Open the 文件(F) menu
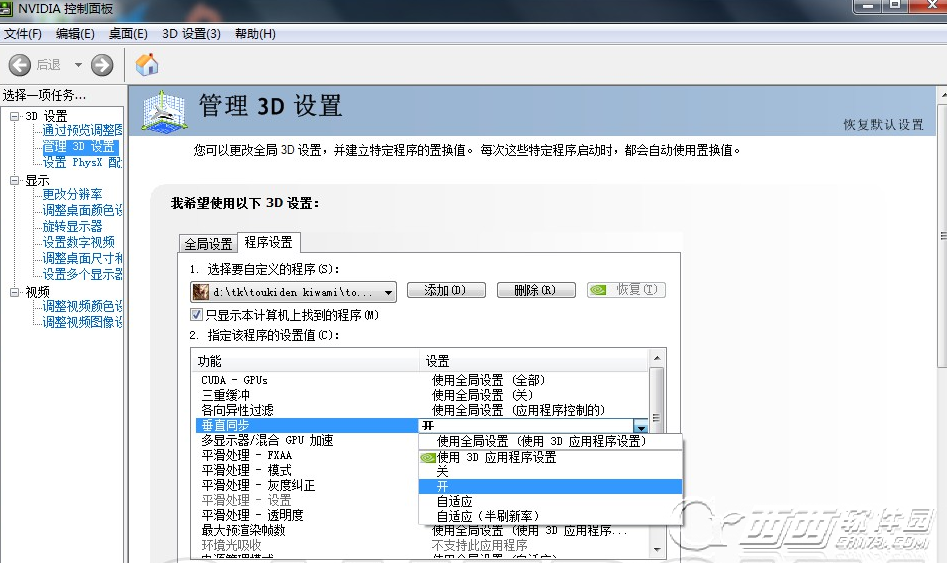This screenshot has height=563, width=947. tap(22, 34)
